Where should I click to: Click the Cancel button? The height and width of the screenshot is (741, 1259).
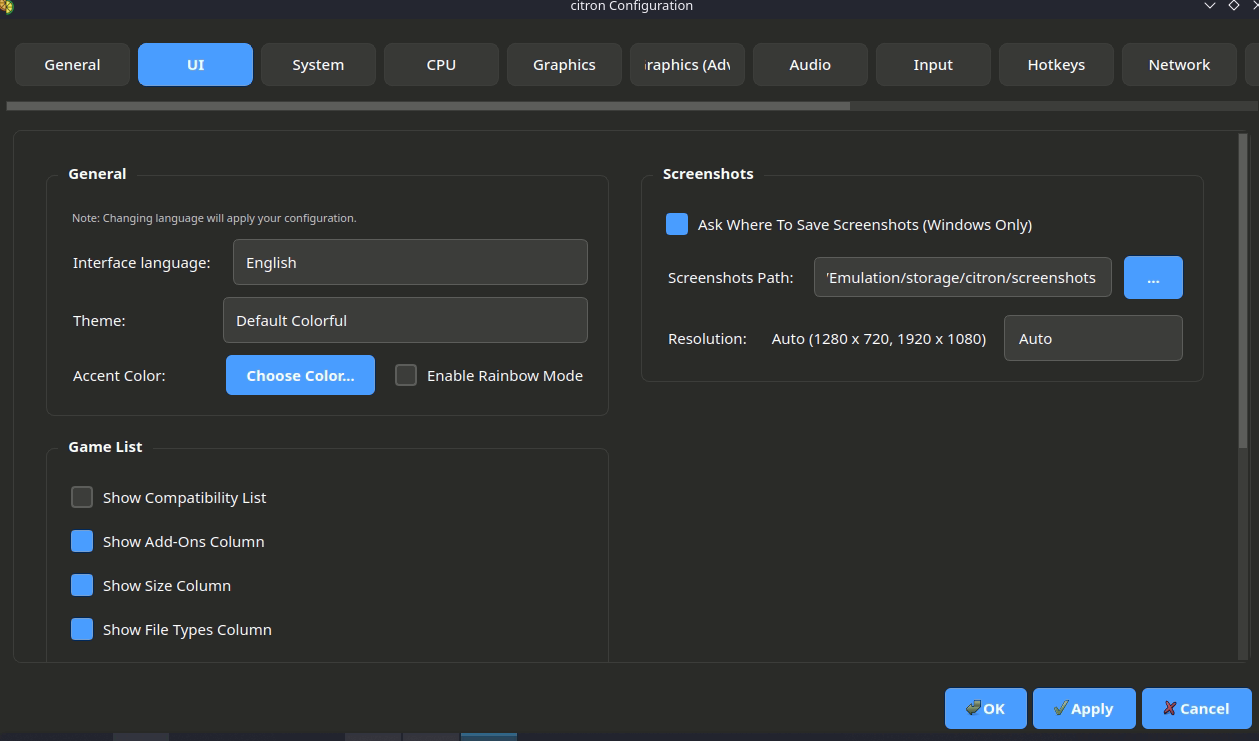click(x=1196, y=708)
